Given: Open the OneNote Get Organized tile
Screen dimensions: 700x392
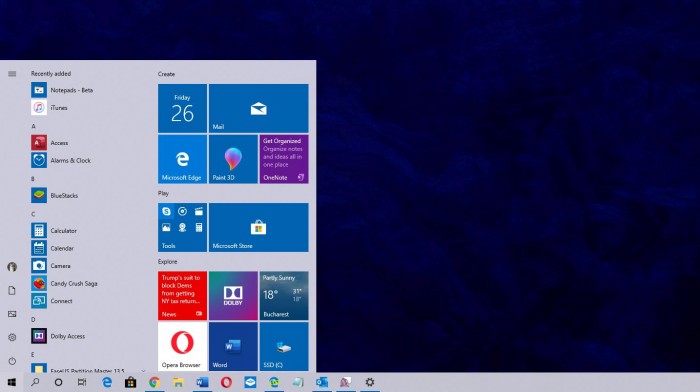Looking at the screenshot, I should [x=284, y=159].
